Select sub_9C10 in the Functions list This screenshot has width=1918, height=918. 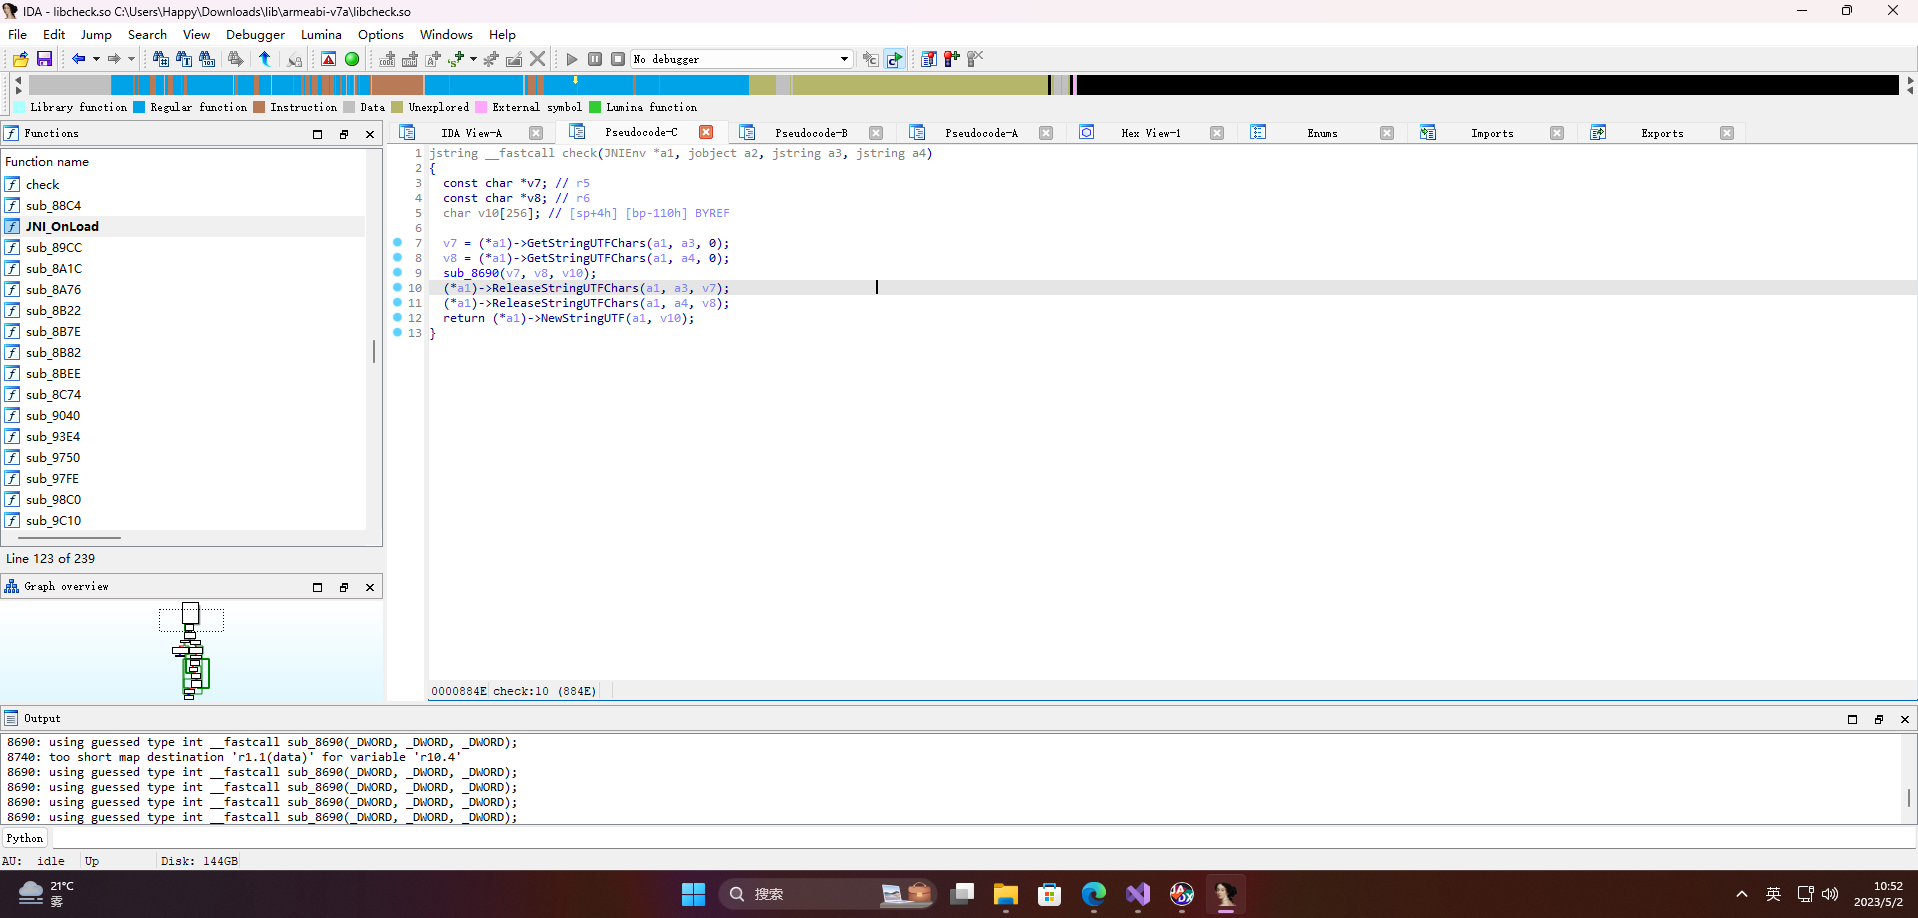(185, 520)
